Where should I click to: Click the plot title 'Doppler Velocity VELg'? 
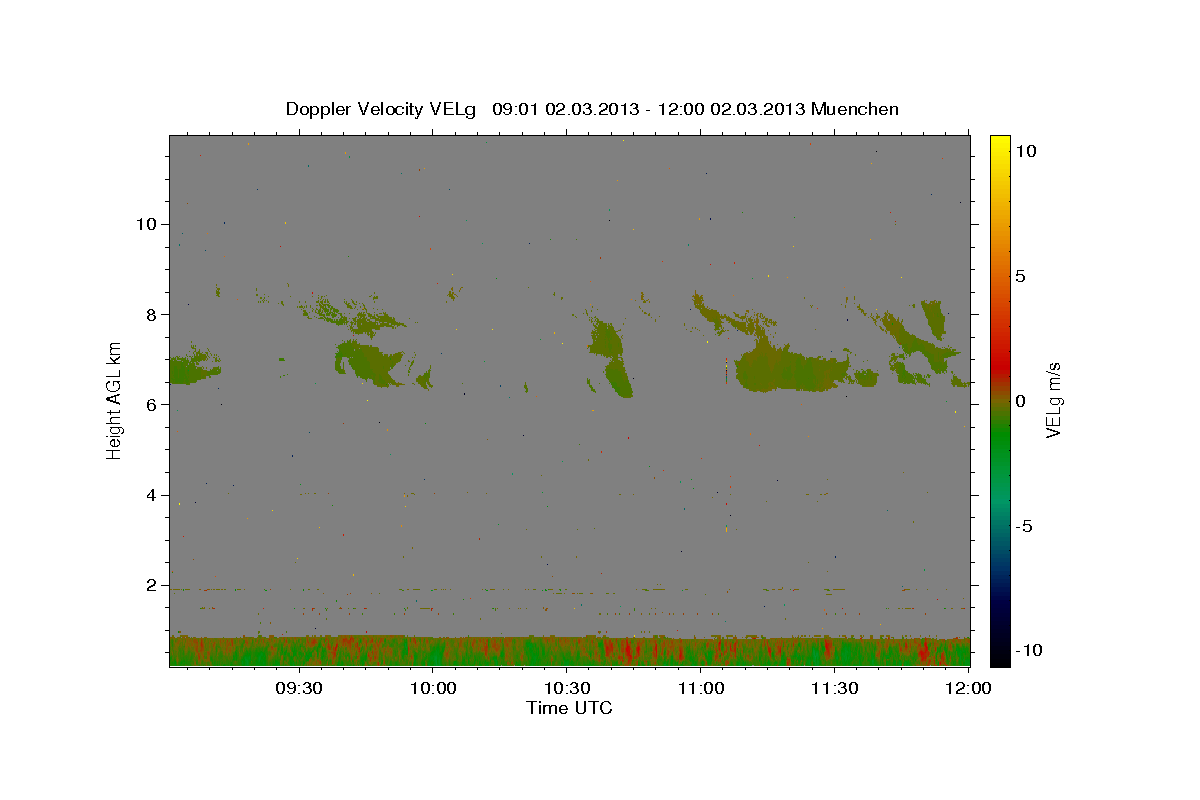381,109
